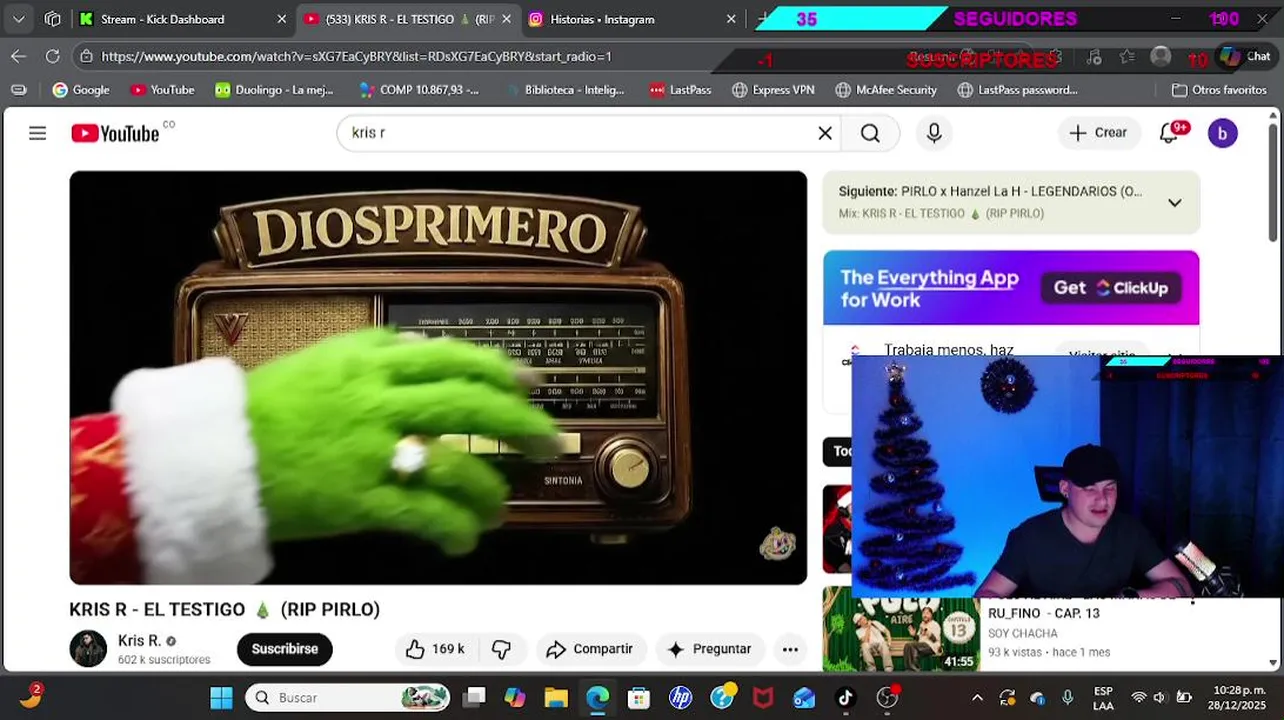The image size is (1284, 720).
Task: Clear the search box with the X
Action: point(825,133)
